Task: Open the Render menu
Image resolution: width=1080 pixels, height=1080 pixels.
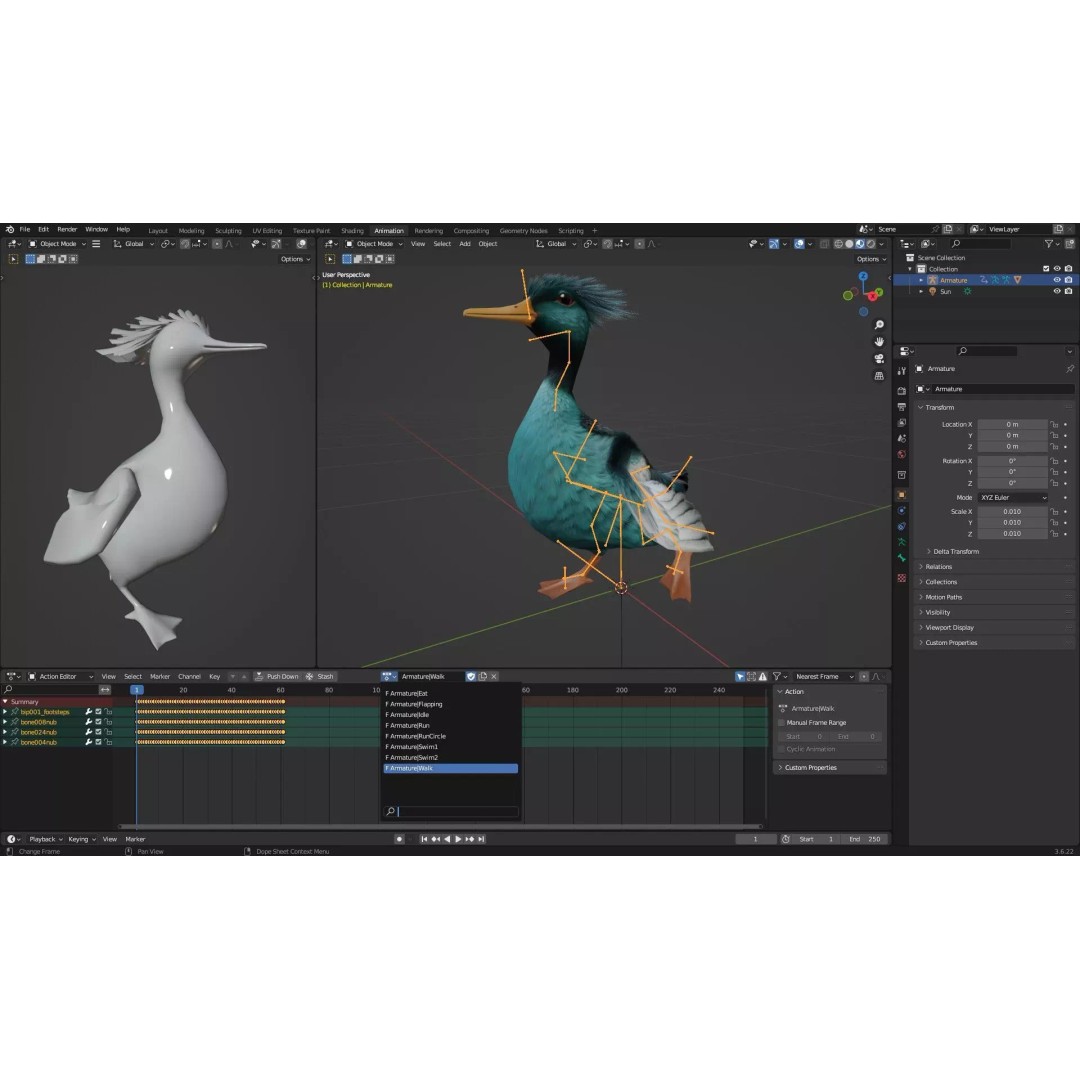Action: [x=67, y=229]
